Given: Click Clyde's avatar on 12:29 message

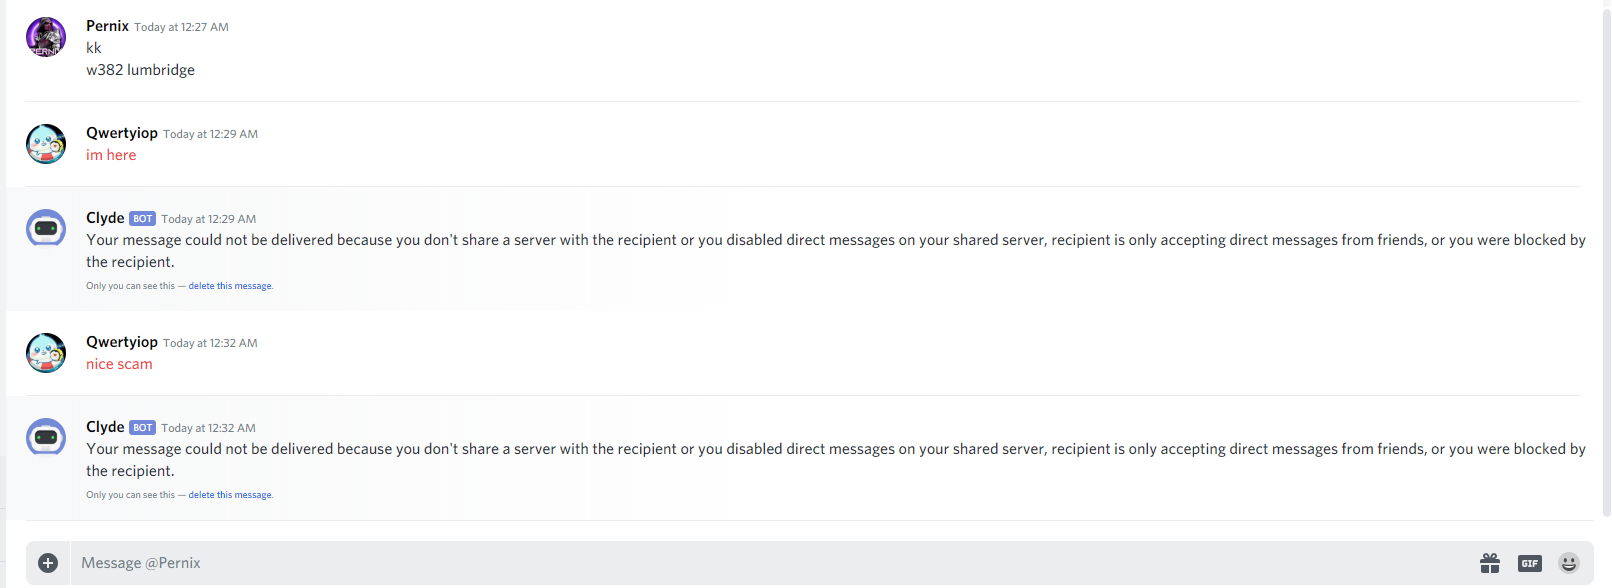Looking at the screenshot, I should [x=46, y=229].
